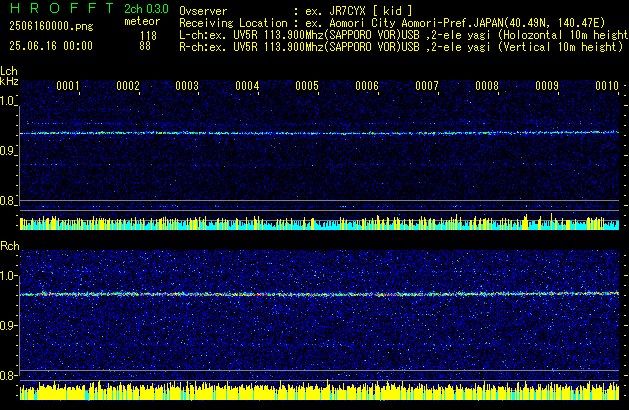
Task: Click the Lch cyan-yellow intensity bar graph
Action: coord(319,222)
